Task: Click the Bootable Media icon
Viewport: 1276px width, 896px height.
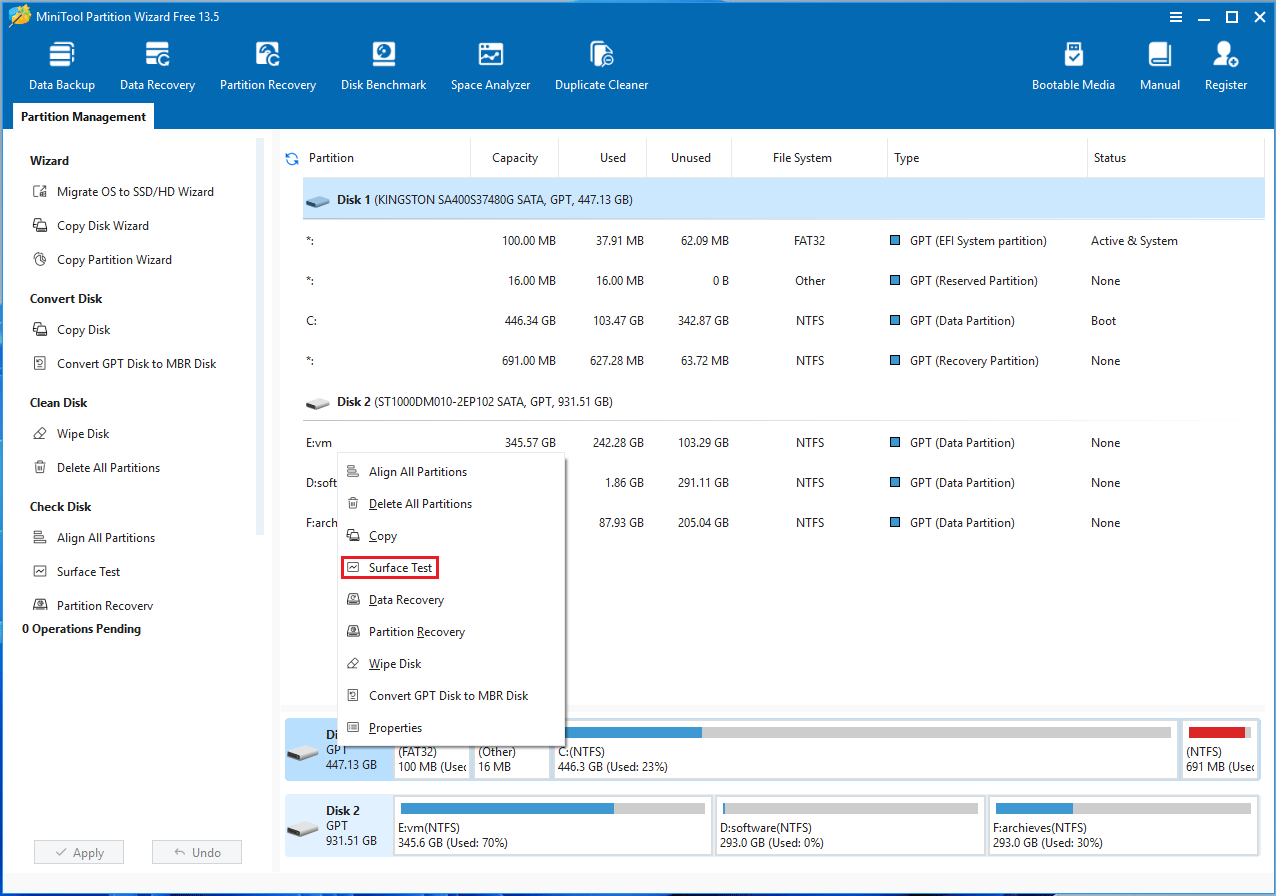Action: pos(1073,62)
